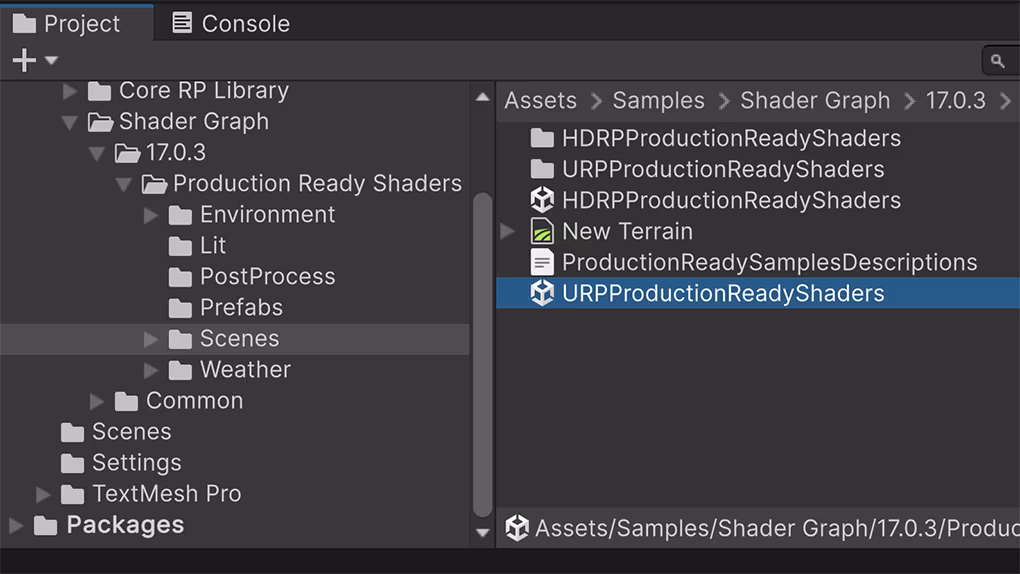
Task: Select the HDRPProductionReadyShaders scene asset icon
Action: click(542, 200)
